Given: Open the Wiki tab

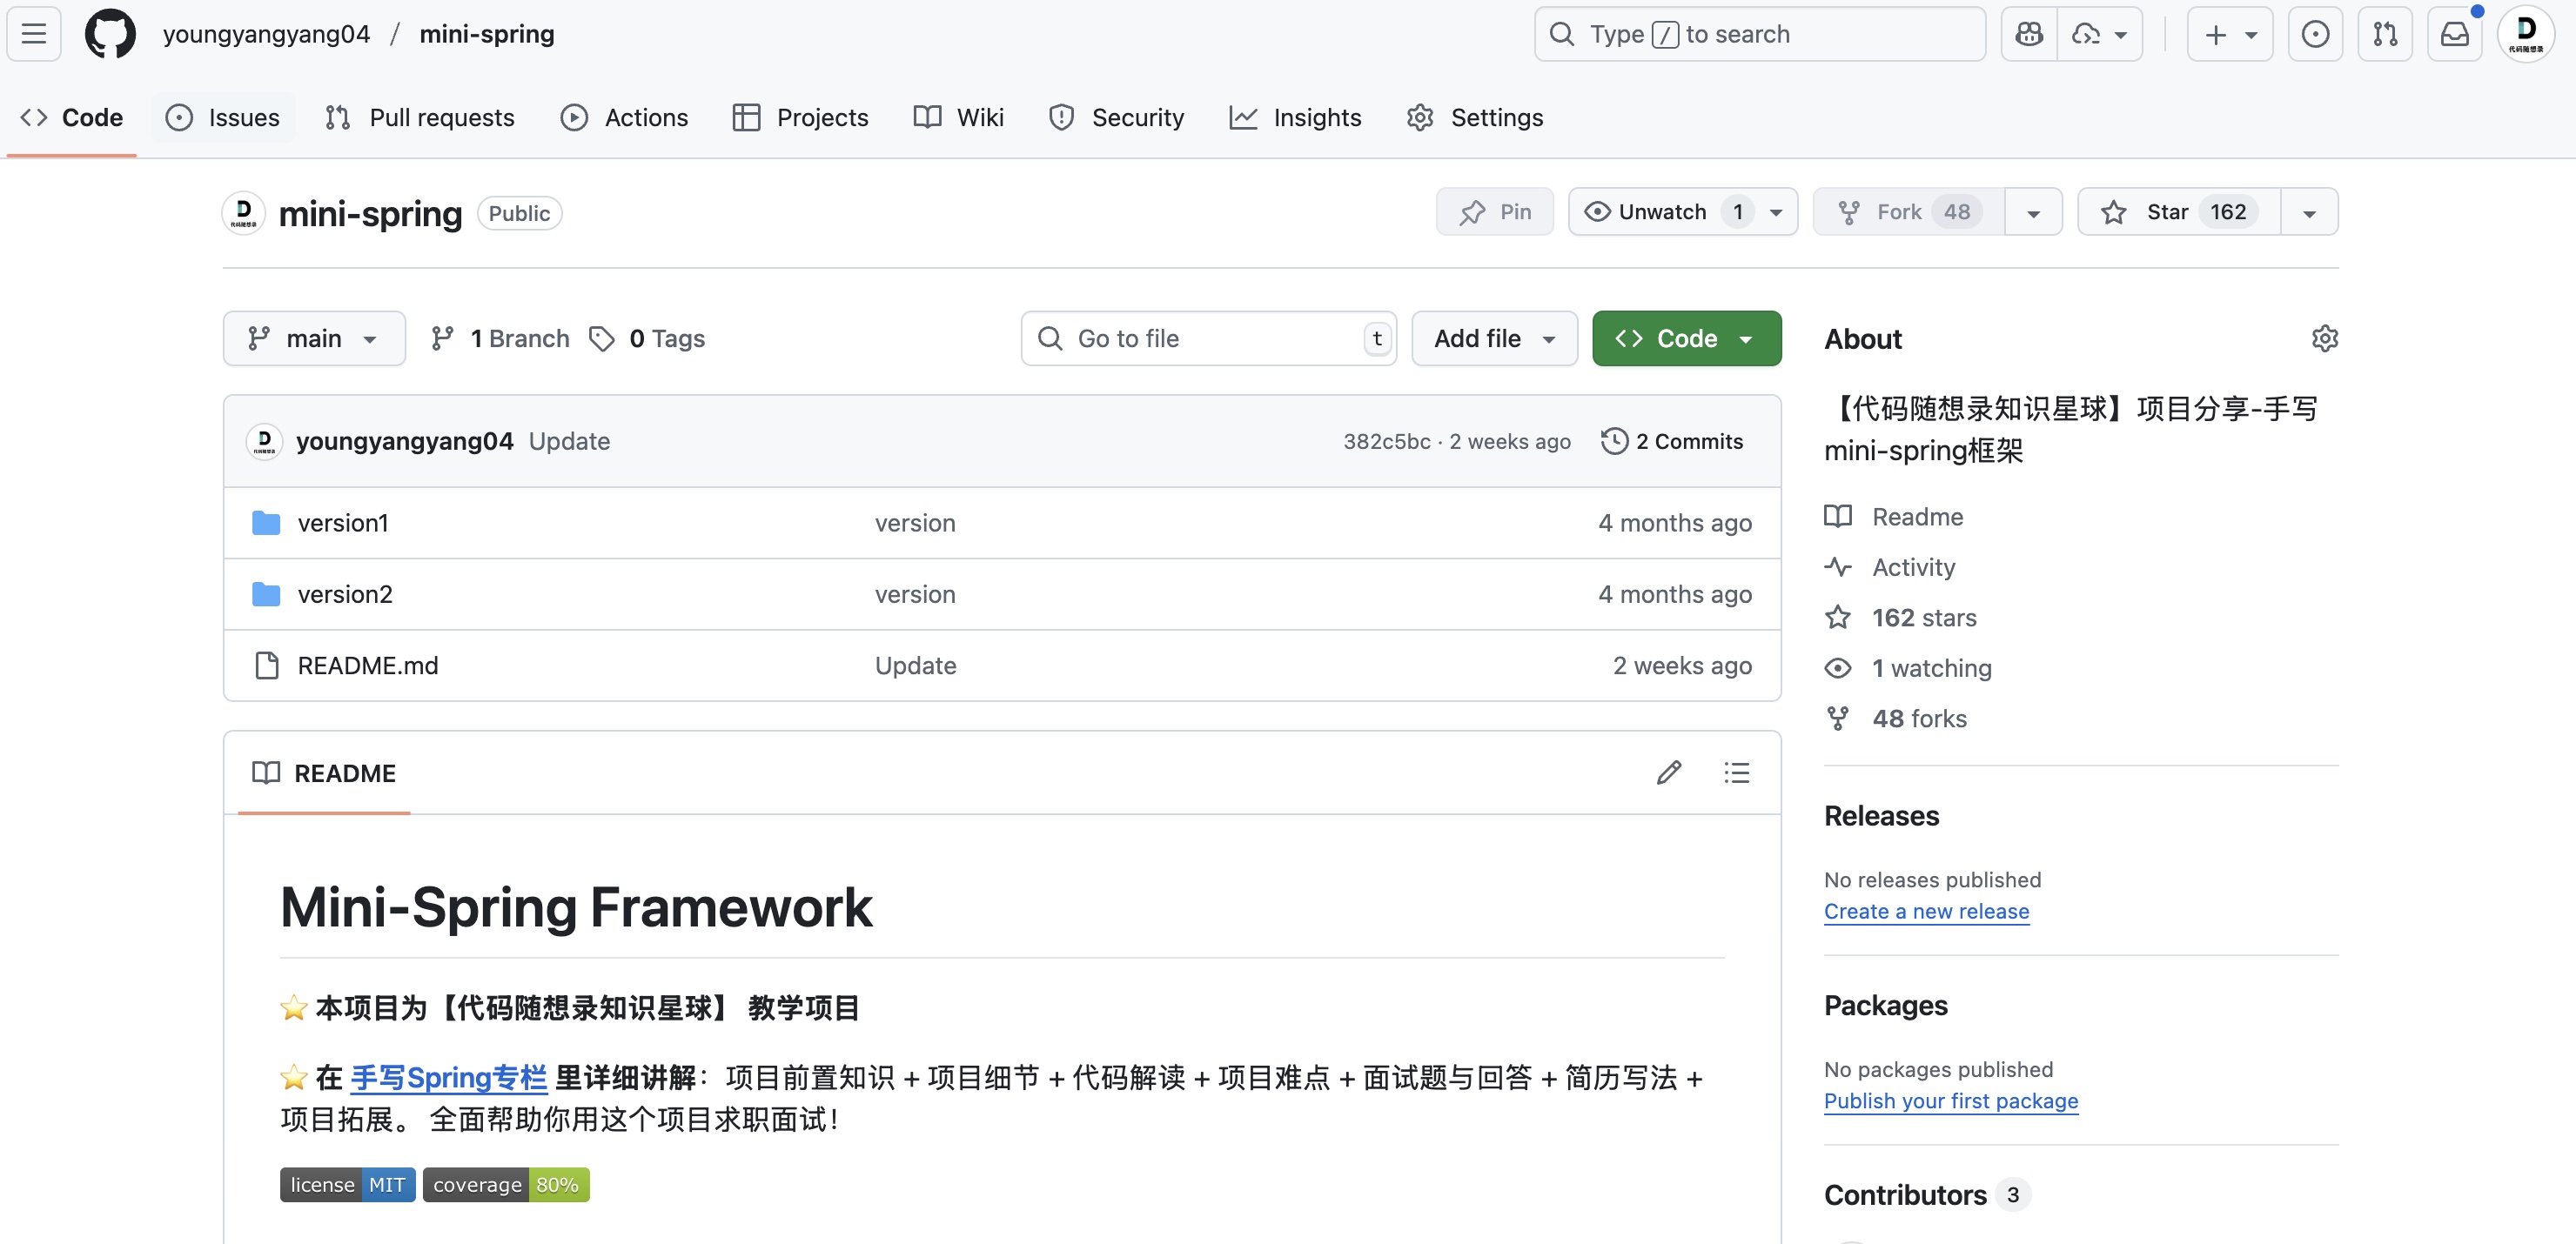Looking at the screenshot, I should point(959,117).
